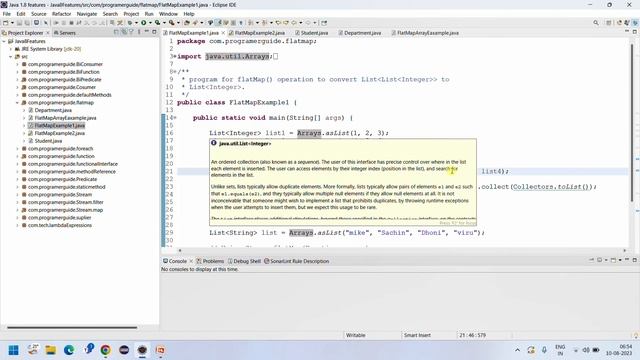This screenshot has width=640, height=360.
Task: Click the Save toolbar icon
Action: tap(19, 23)
